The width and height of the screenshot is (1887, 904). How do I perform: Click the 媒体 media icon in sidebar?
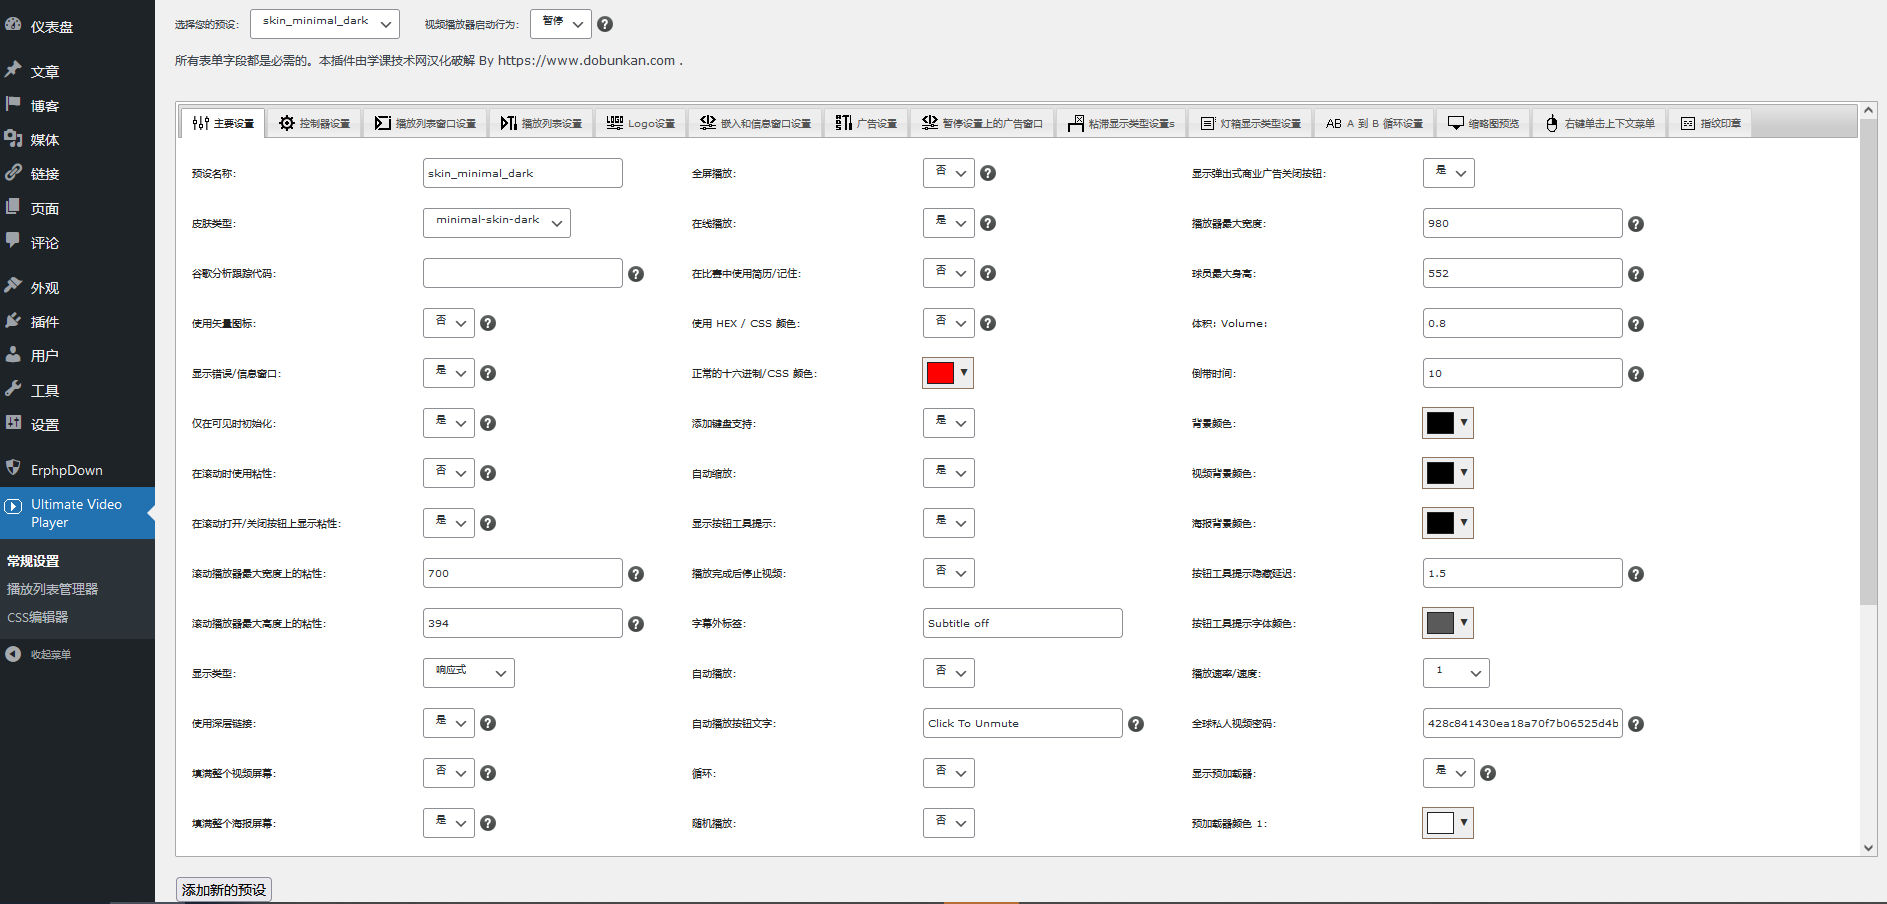13,138
